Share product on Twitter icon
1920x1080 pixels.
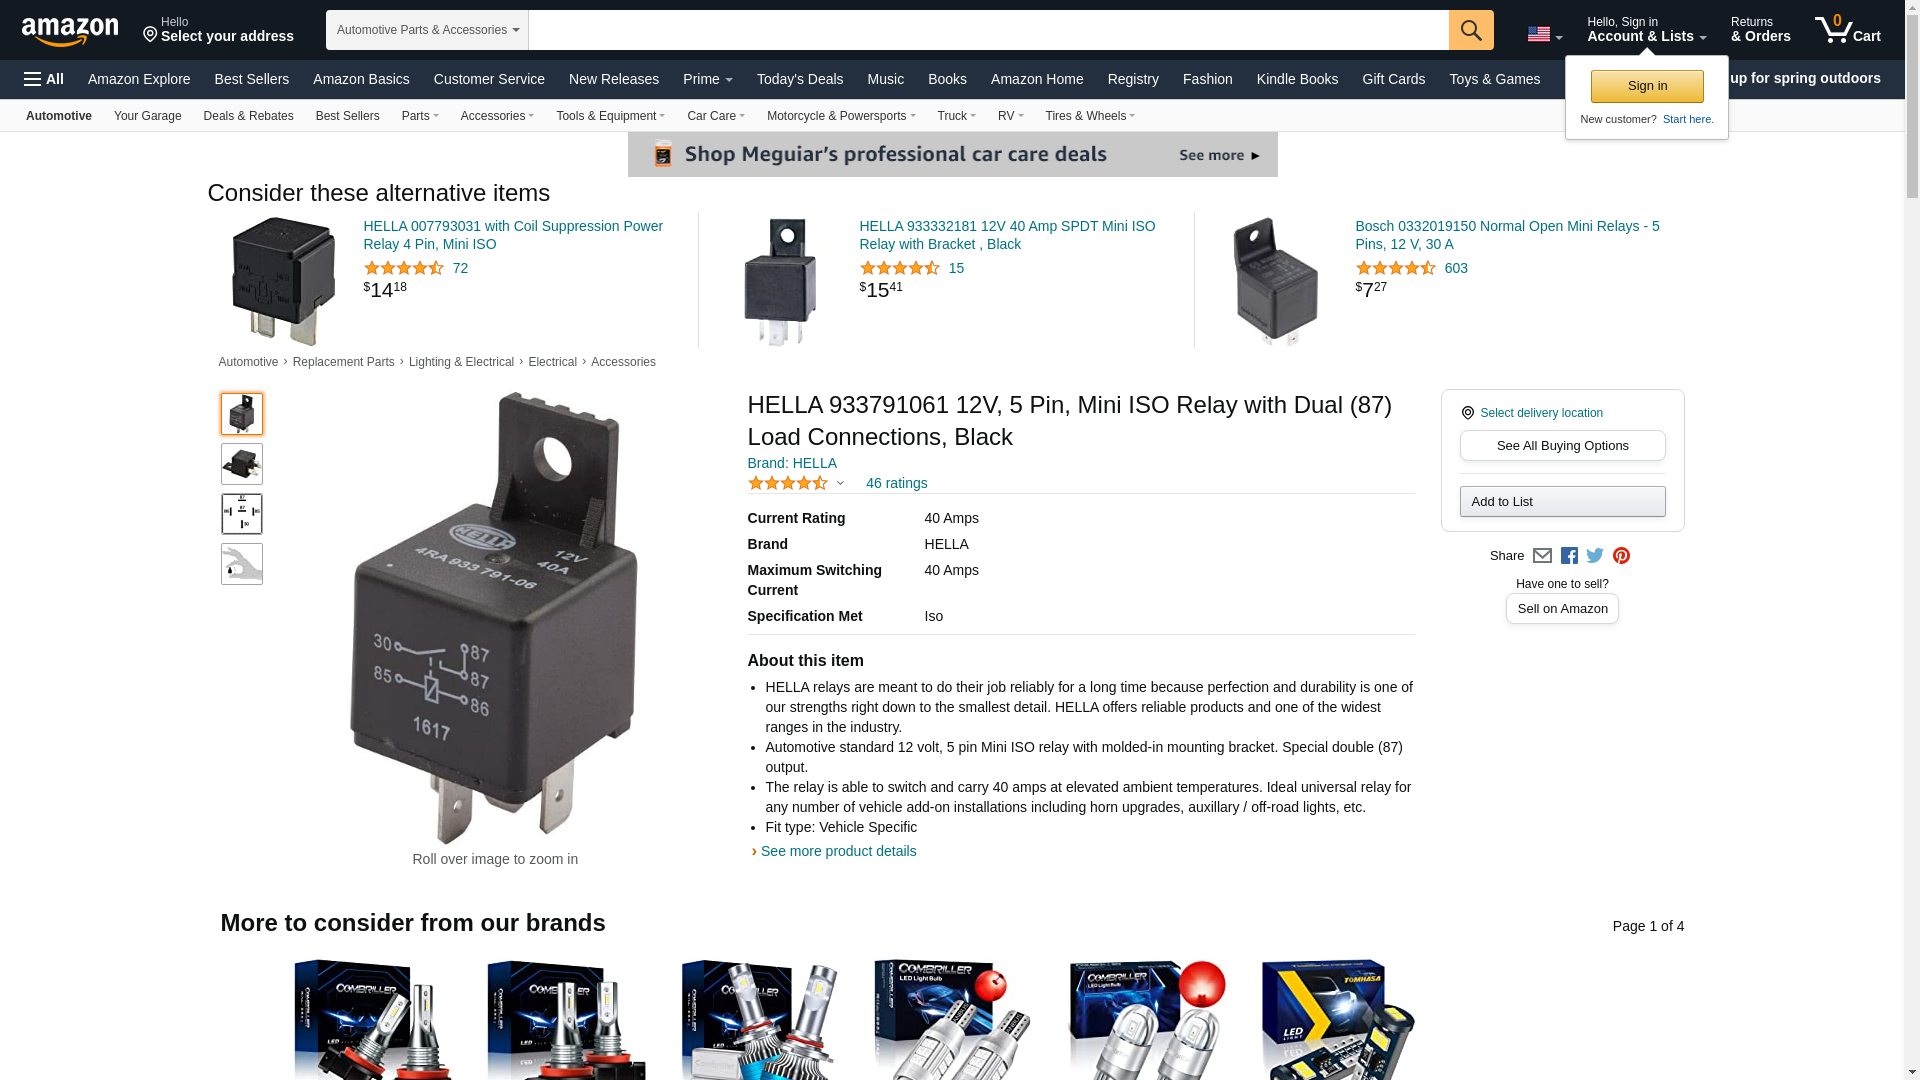pyautogui.click(x=1595, y=556)
